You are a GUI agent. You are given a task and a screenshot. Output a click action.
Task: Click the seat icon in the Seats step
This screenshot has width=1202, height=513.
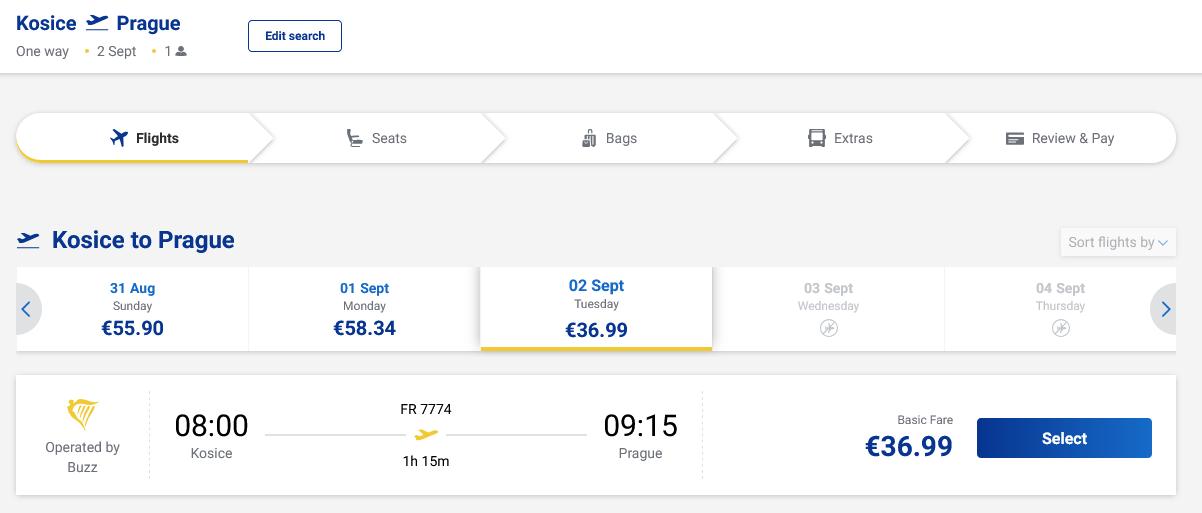(x=354, y=138)
